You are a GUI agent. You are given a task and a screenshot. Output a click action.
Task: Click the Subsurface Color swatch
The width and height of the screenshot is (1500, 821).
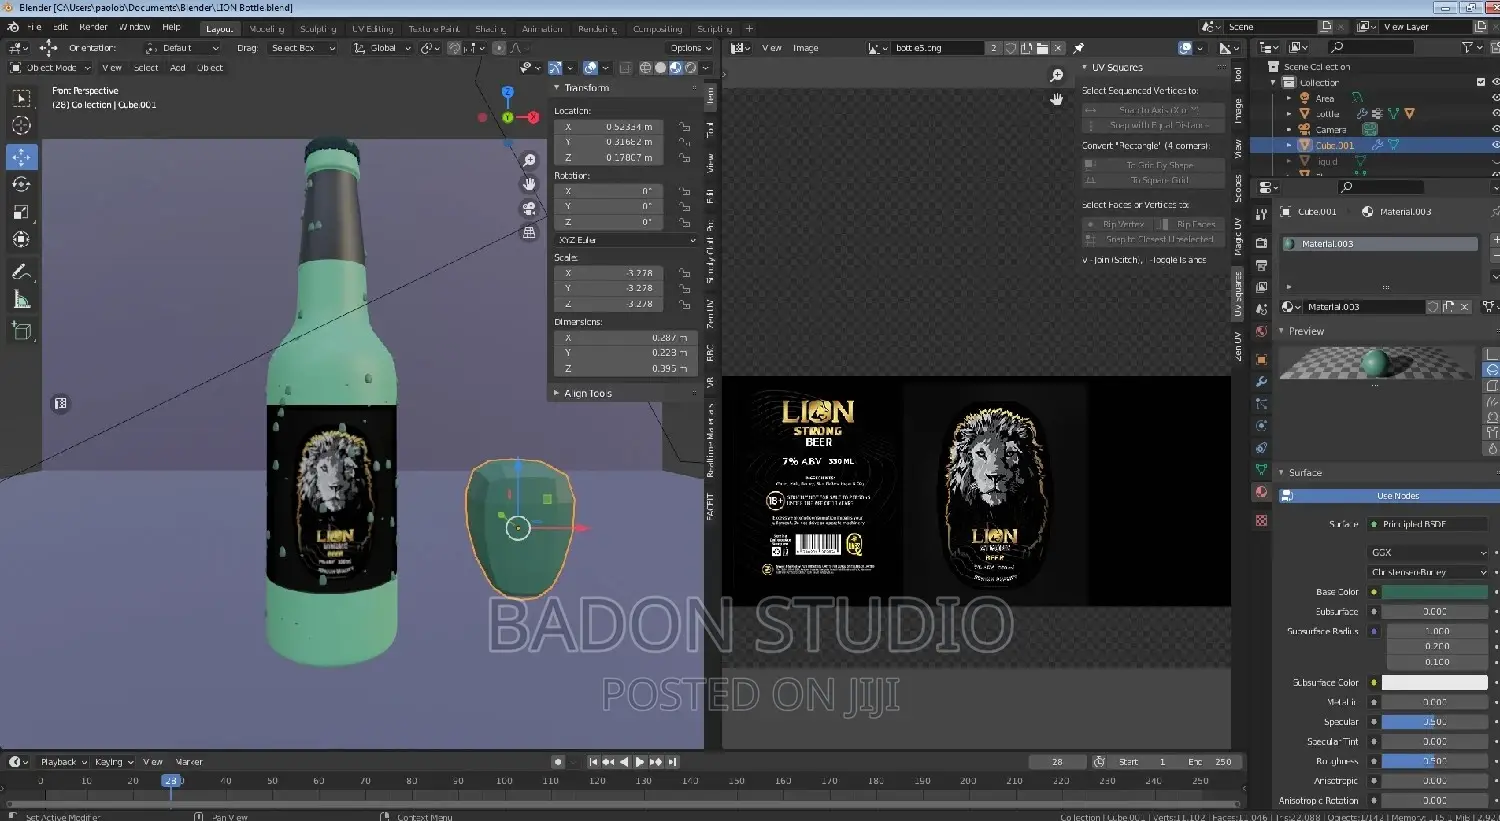click(x=1434, y=682)
